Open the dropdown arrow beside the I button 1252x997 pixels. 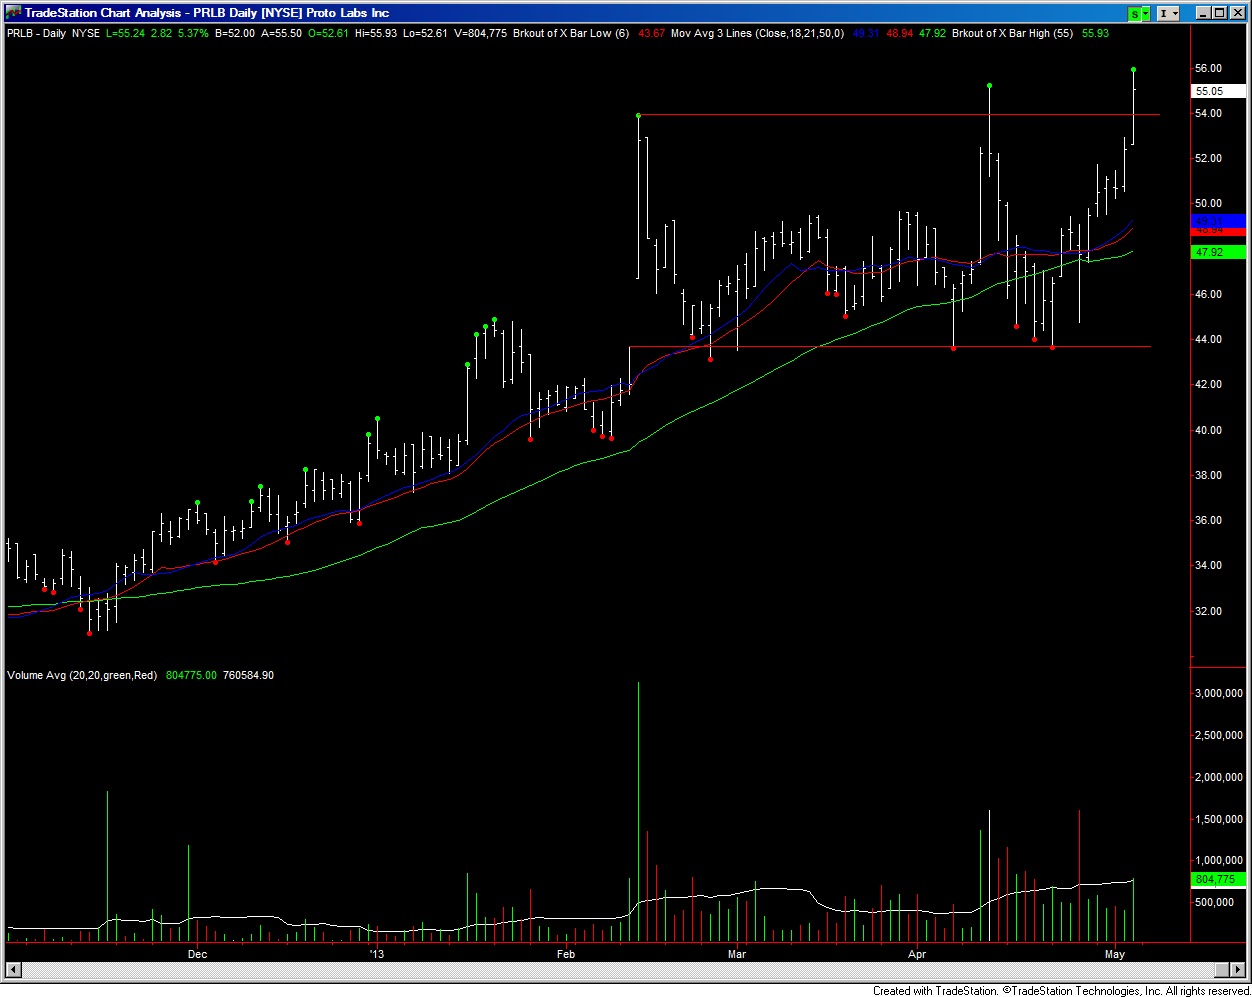click(x=1176, y=13)
